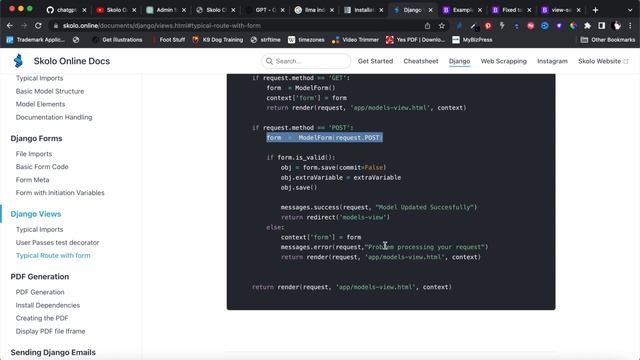Open Documentation Handling sidebar link
Screen dimensions: 640x360
pyautogui.click(x=54, y=117)
